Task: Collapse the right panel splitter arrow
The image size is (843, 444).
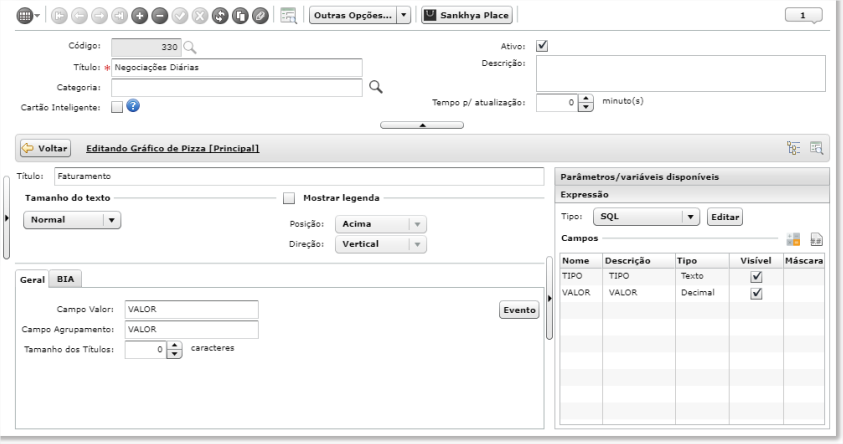Action: tap(549, 298)
